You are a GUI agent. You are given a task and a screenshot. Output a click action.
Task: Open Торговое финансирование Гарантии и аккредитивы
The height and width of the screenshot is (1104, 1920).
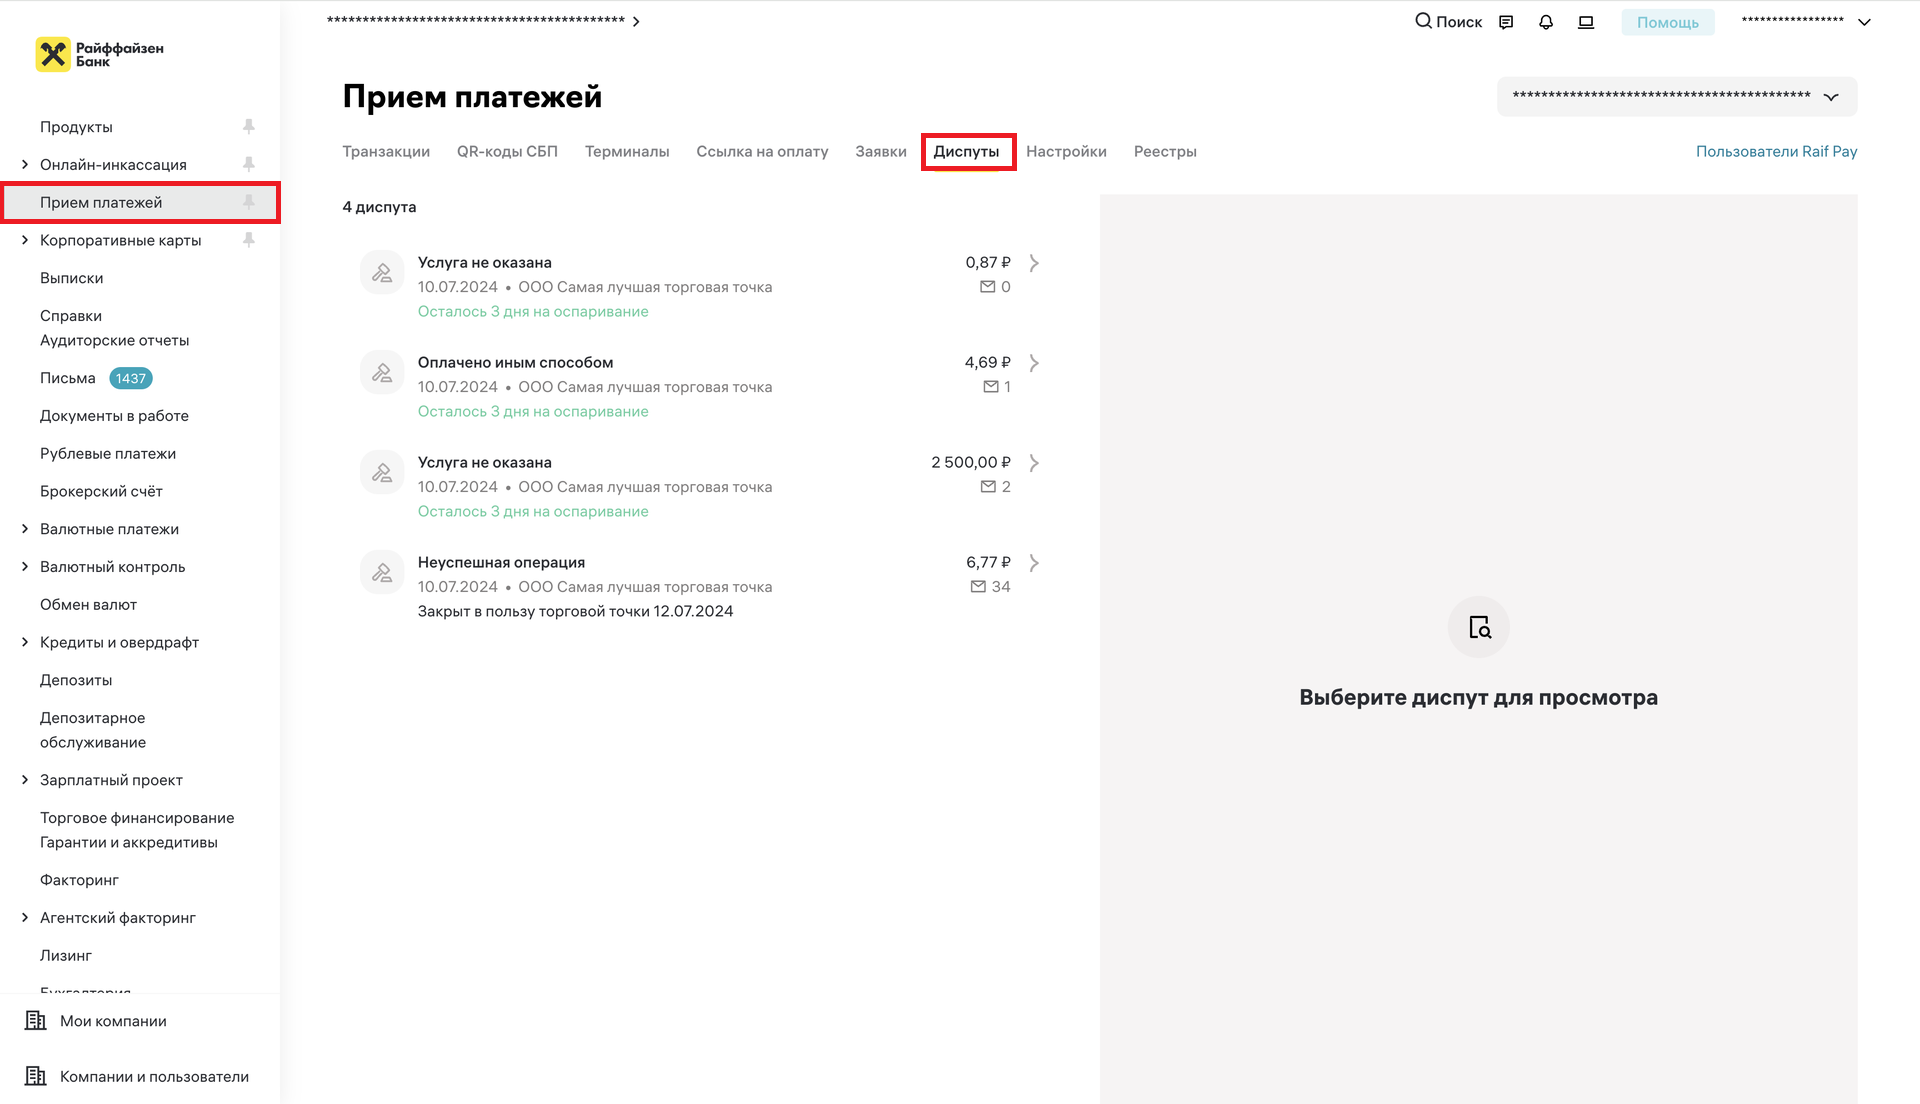[x=137, y=830]
